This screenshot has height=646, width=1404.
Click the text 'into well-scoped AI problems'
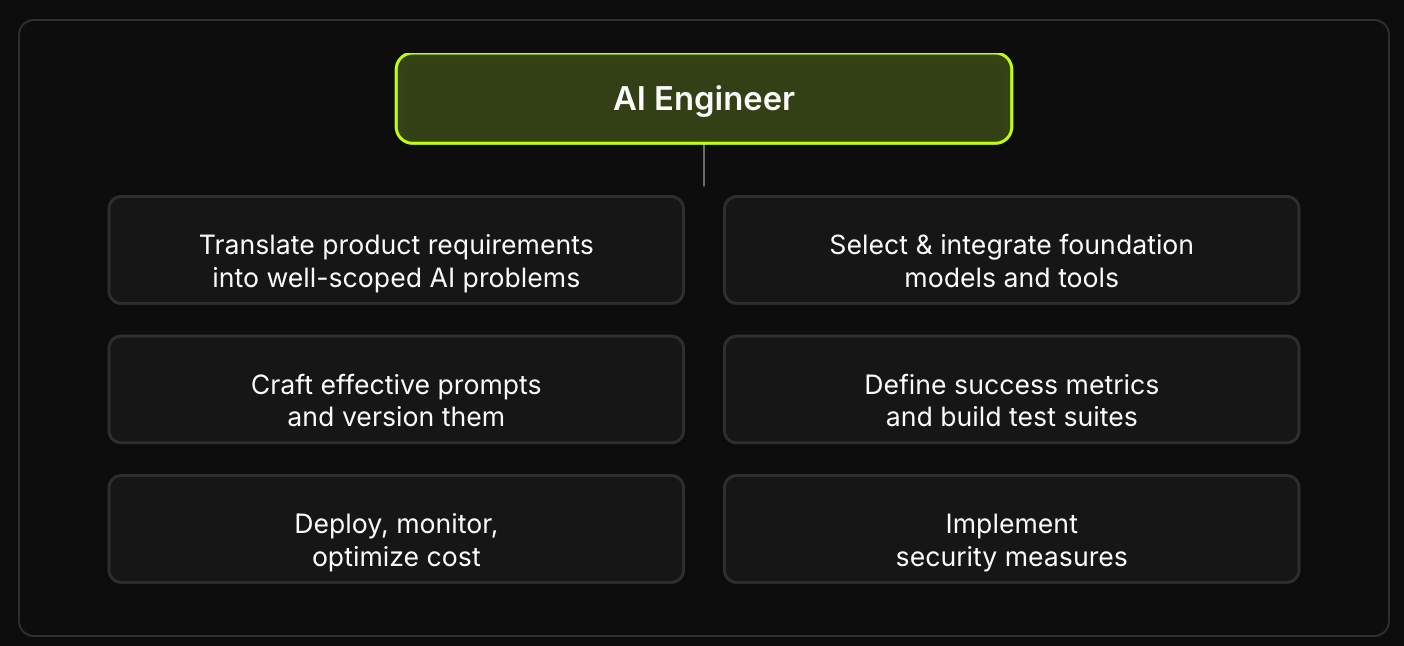[x=396, y=278]
